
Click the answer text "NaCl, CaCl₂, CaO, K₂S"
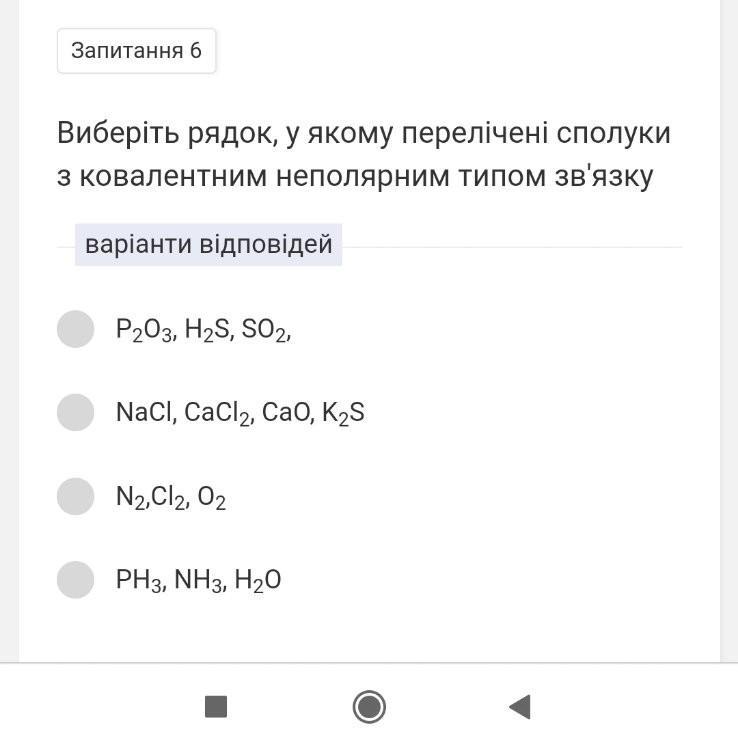pos(240,413)
